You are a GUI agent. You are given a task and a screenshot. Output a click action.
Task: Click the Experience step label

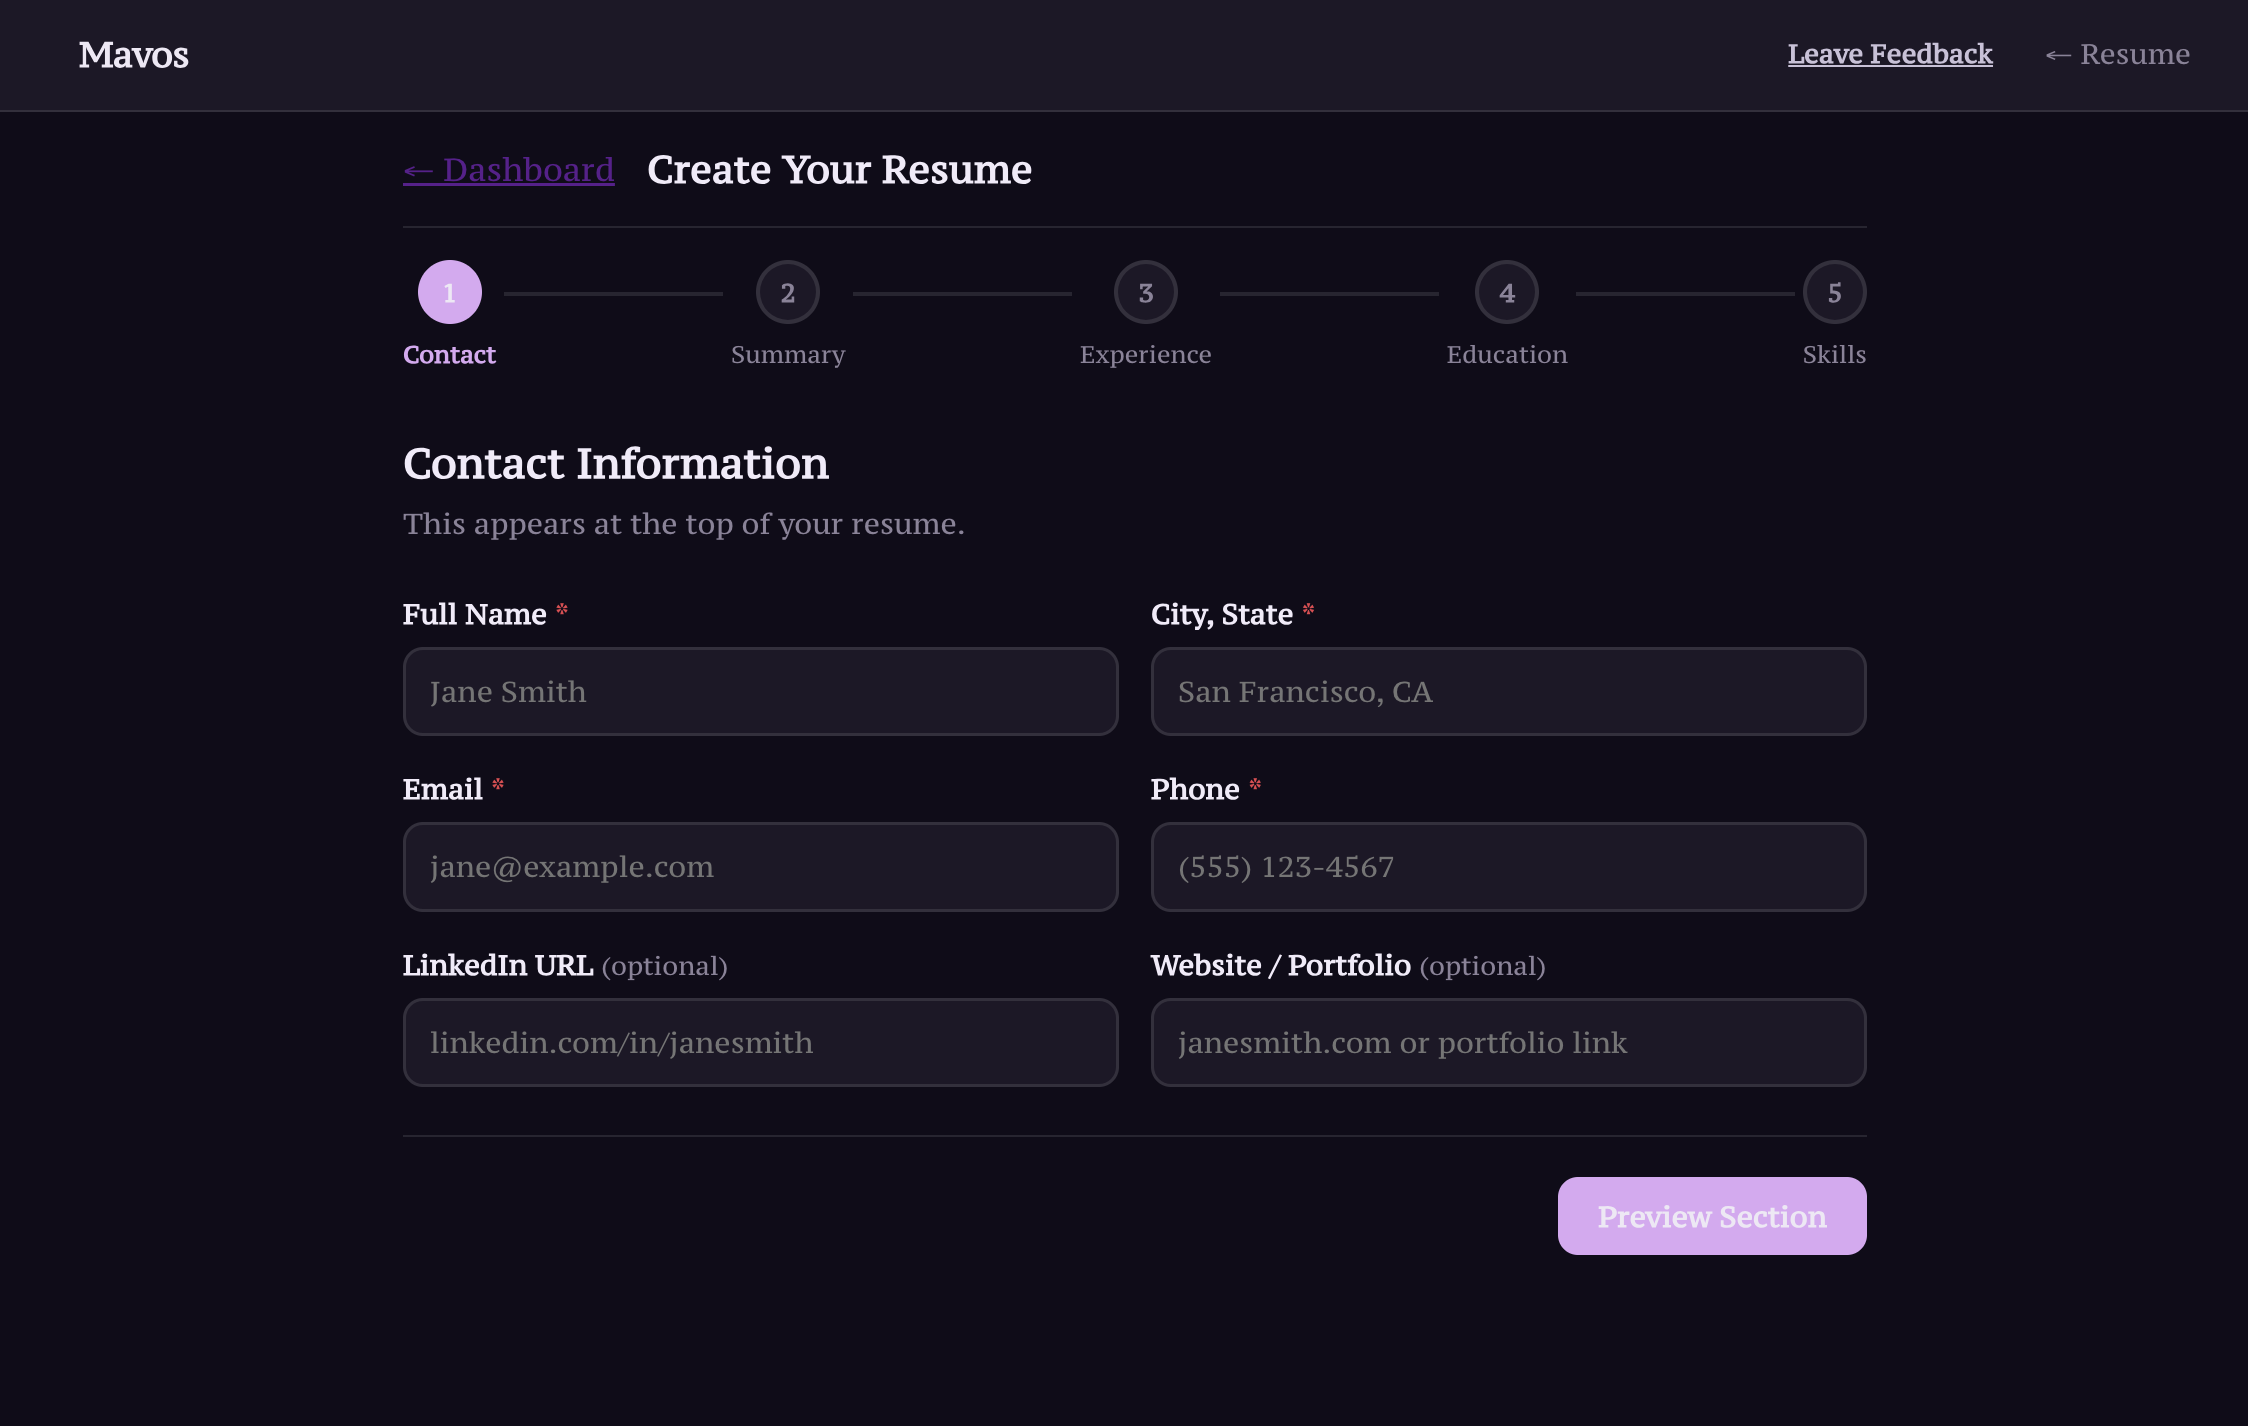1145,355
